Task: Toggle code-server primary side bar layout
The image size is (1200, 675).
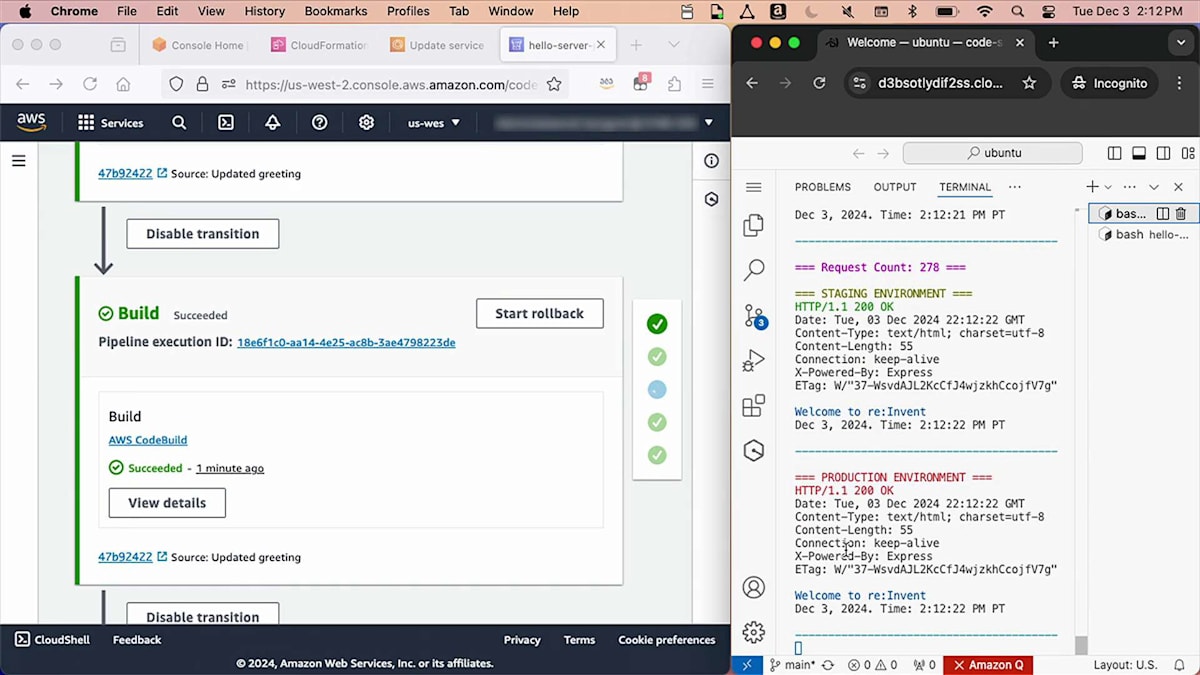Action: click(1114, 153)
